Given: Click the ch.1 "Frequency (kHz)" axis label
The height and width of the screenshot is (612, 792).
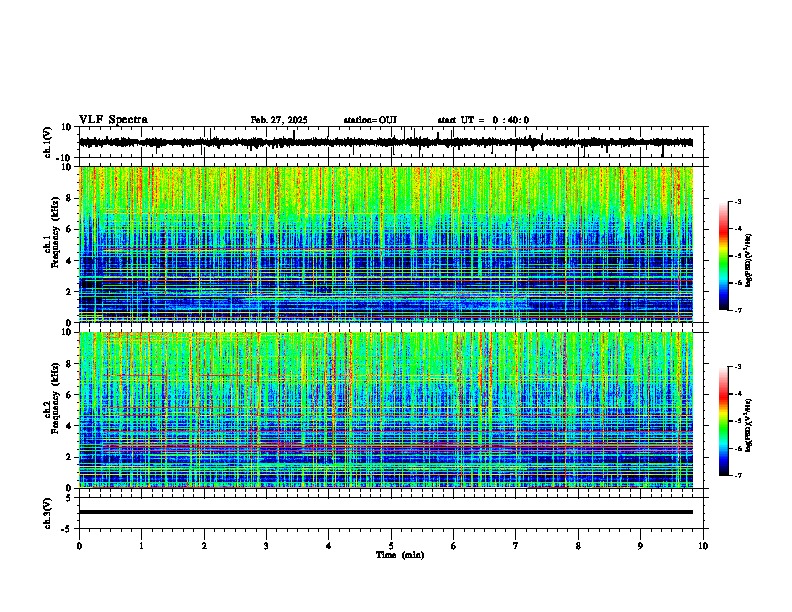Looking at the screenshot, I should [55, 232].
